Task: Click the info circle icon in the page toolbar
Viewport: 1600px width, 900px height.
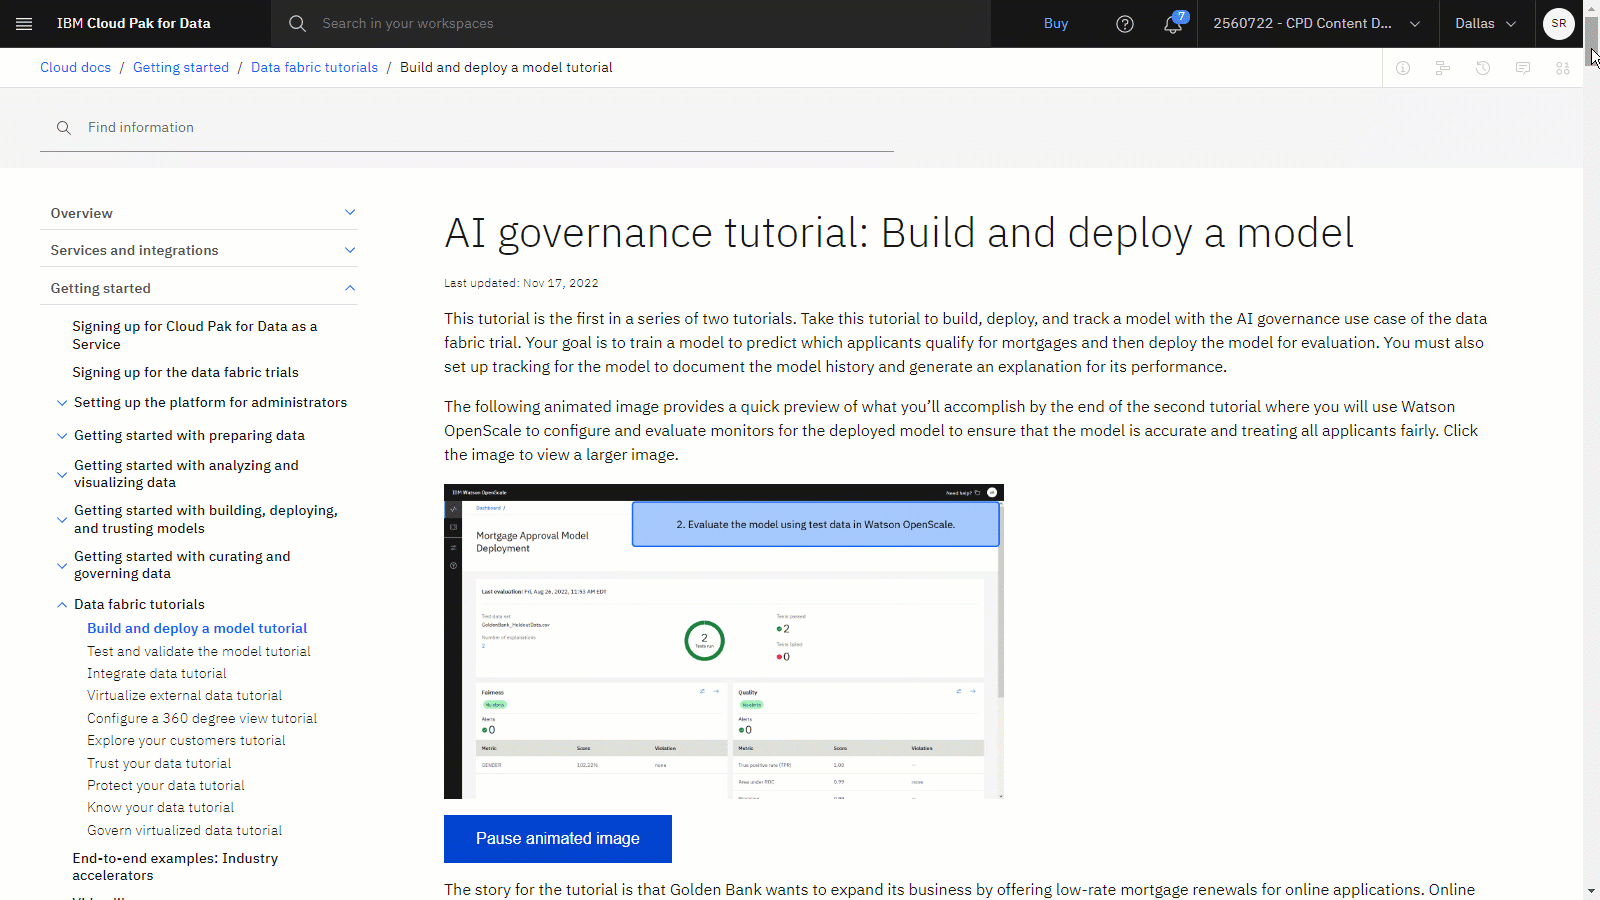Action: (1403, 68)
